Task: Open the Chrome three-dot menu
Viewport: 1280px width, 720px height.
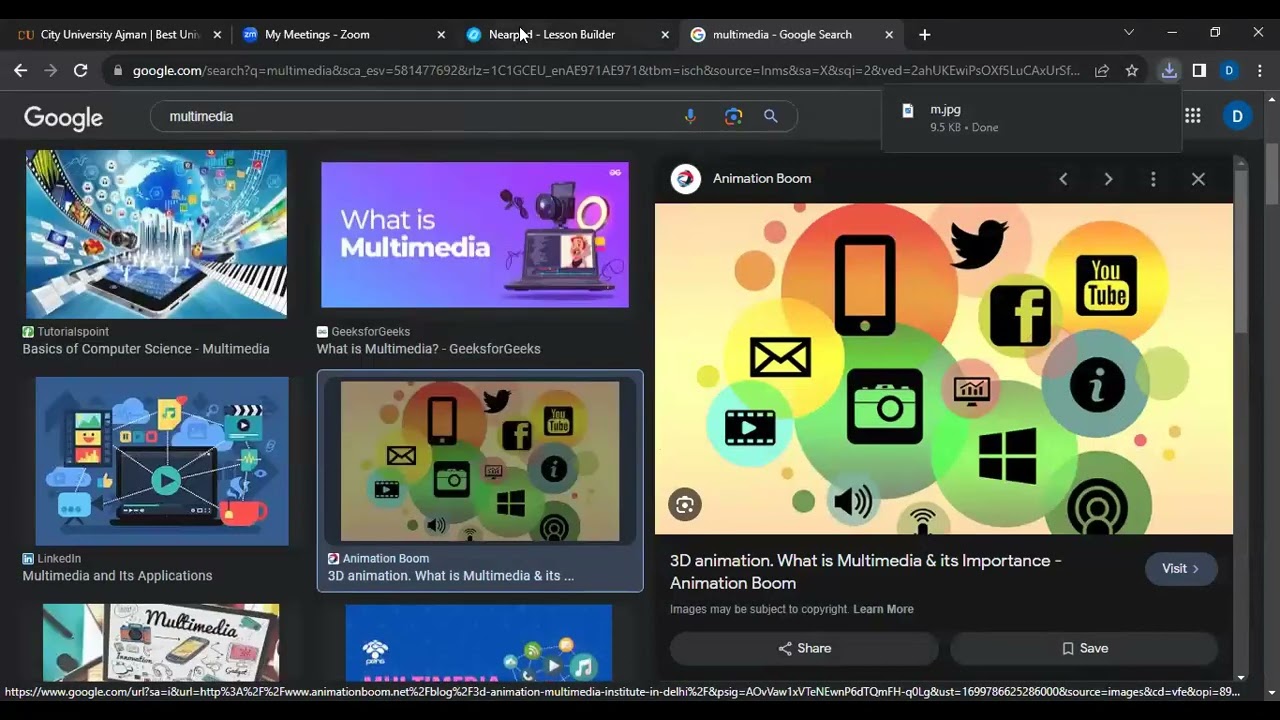Action: pos(1259,70)
